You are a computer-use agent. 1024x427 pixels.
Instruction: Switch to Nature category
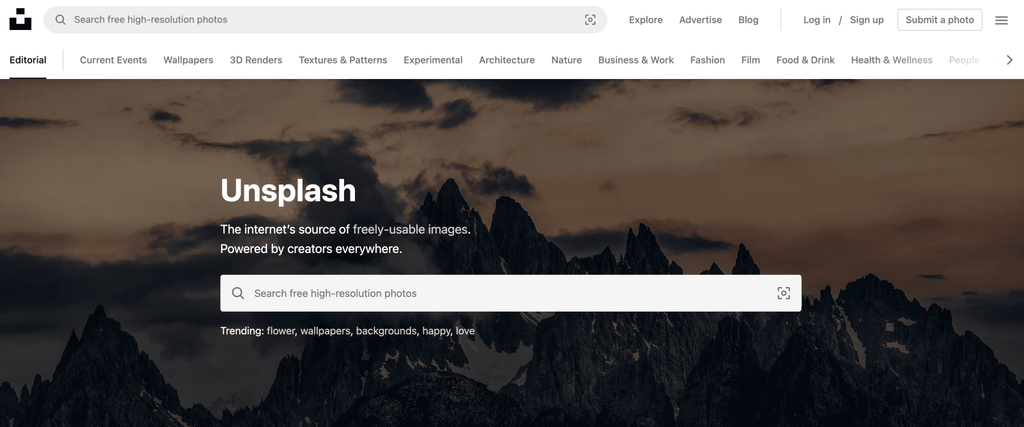coord(566,60)
